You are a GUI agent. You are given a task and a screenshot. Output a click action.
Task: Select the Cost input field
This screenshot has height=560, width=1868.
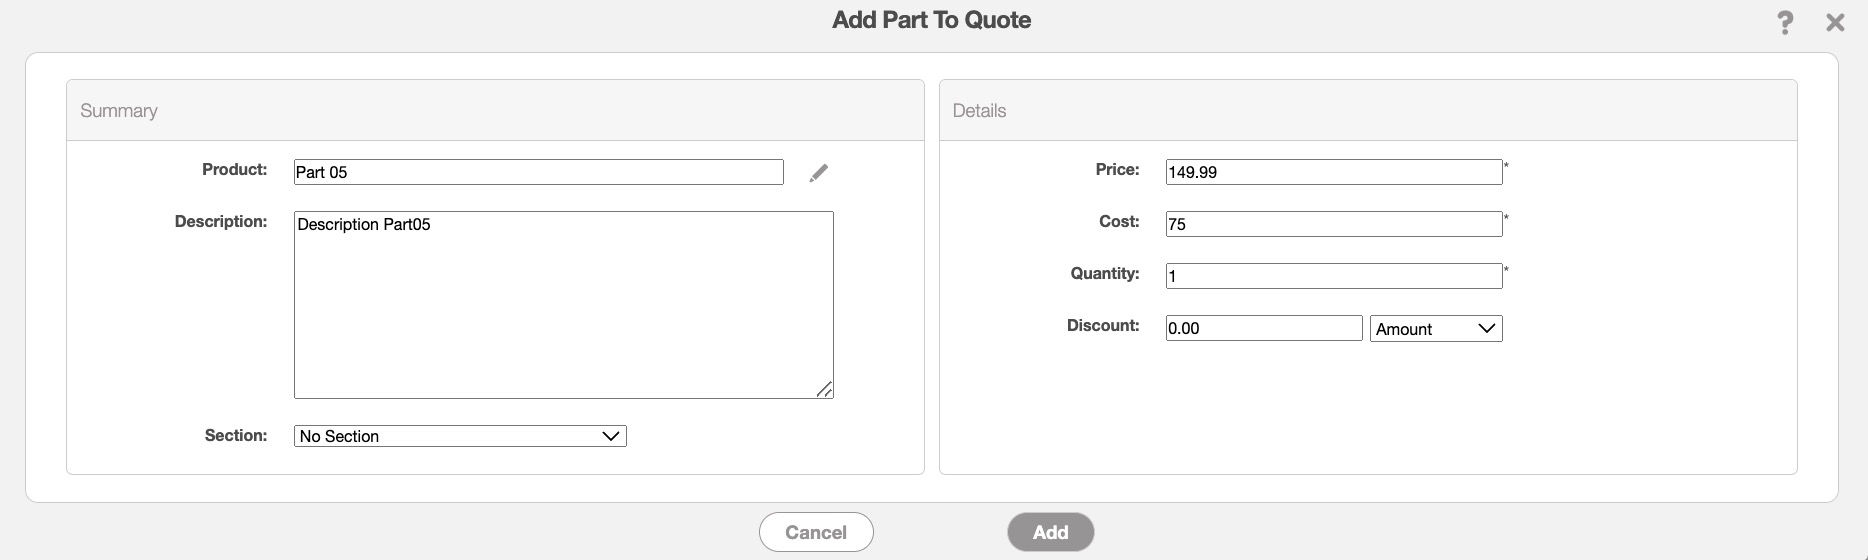[x=1333, y=224]
